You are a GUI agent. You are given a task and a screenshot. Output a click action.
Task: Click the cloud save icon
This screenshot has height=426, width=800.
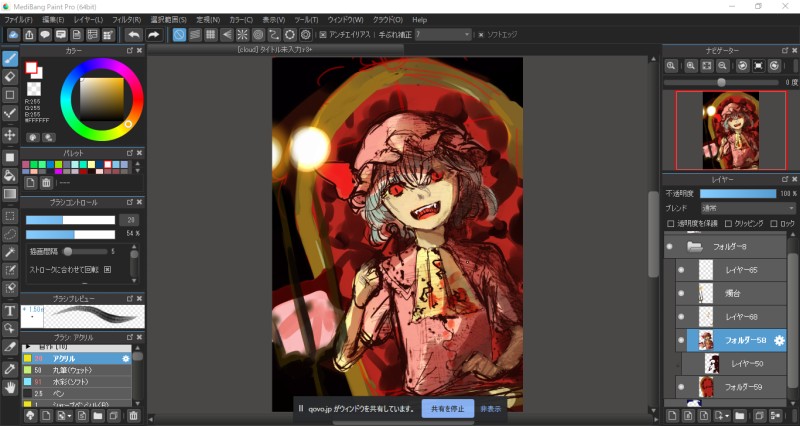point(13,35)
